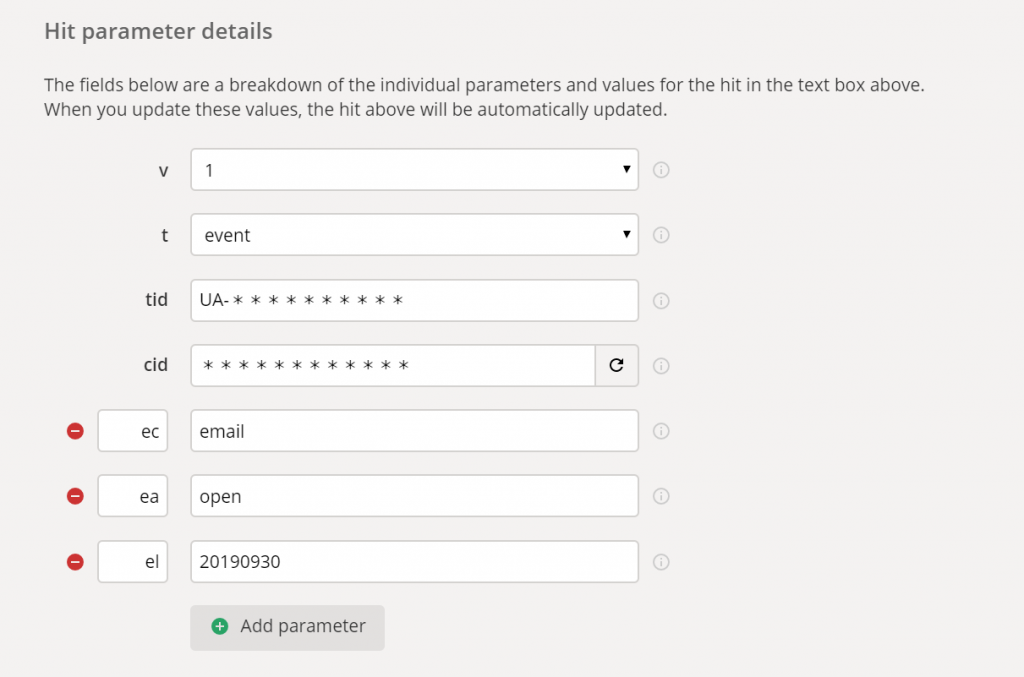Click the info icon next to v field

click(661, 170)
